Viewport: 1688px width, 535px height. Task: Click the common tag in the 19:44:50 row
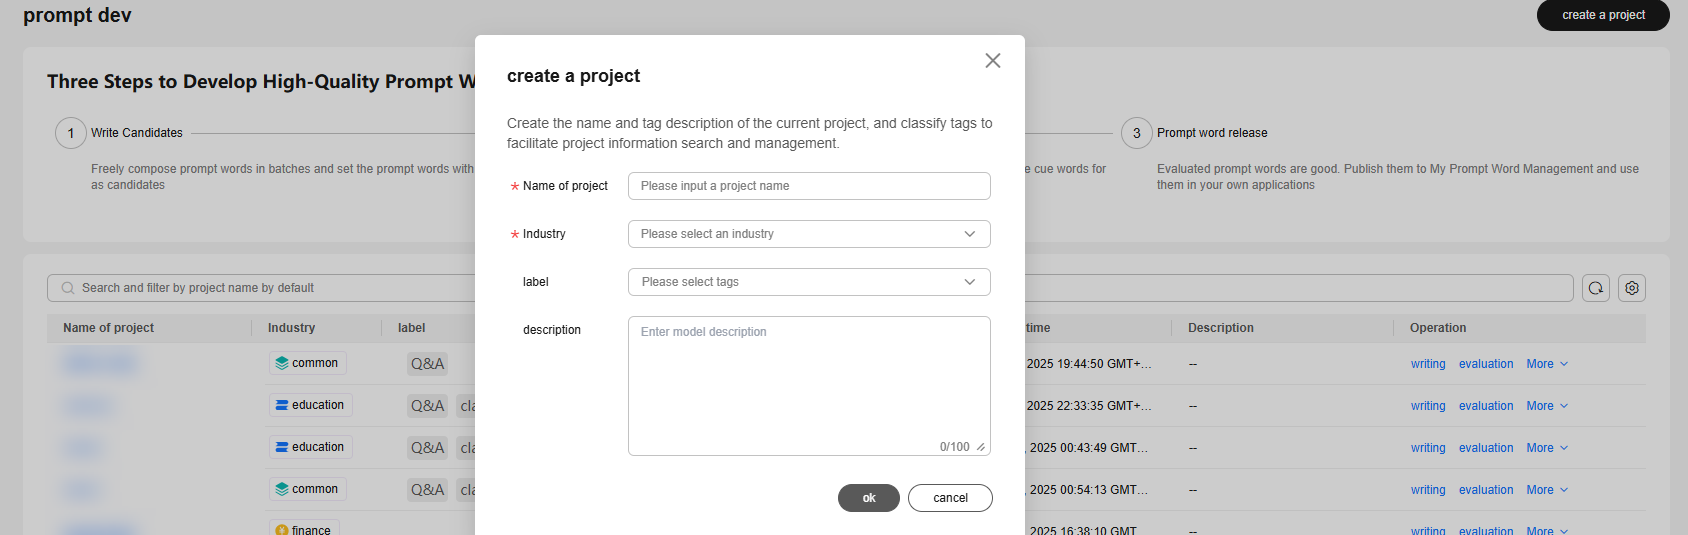(x=308, y=363)
